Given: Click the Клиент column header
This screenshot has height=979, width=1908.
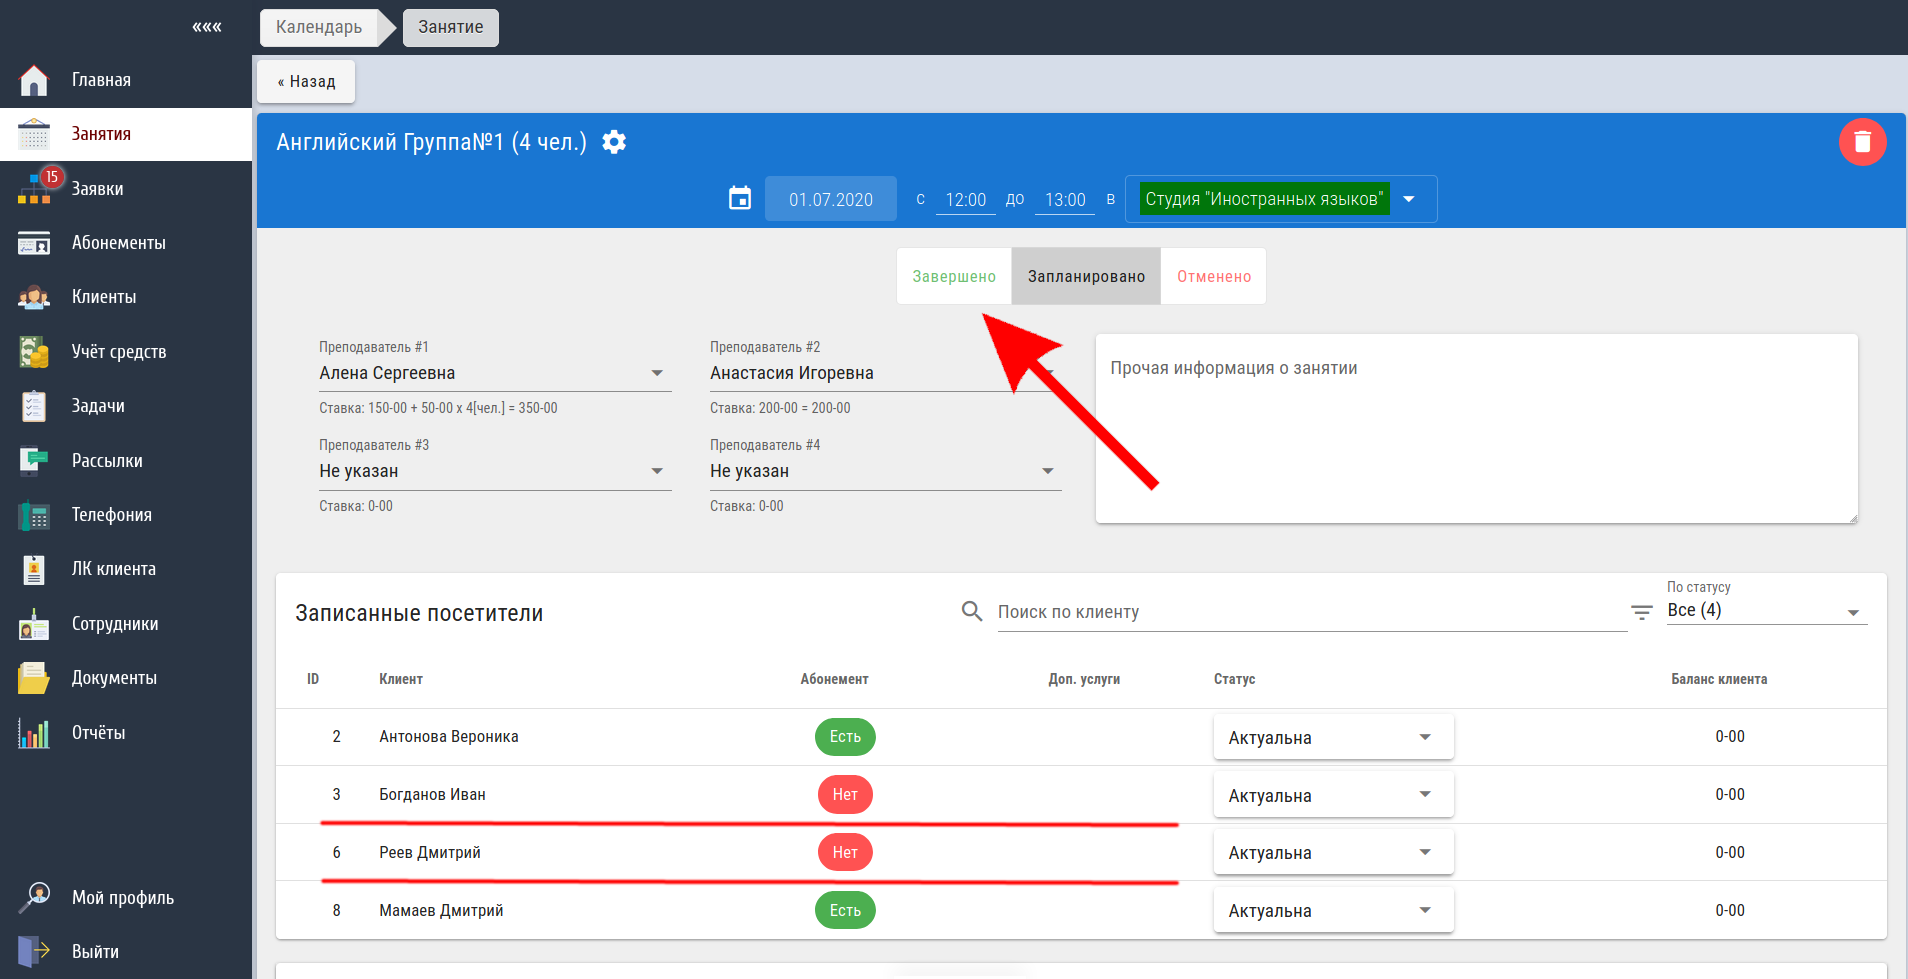Looking at the screenshot, I should 401,679.
